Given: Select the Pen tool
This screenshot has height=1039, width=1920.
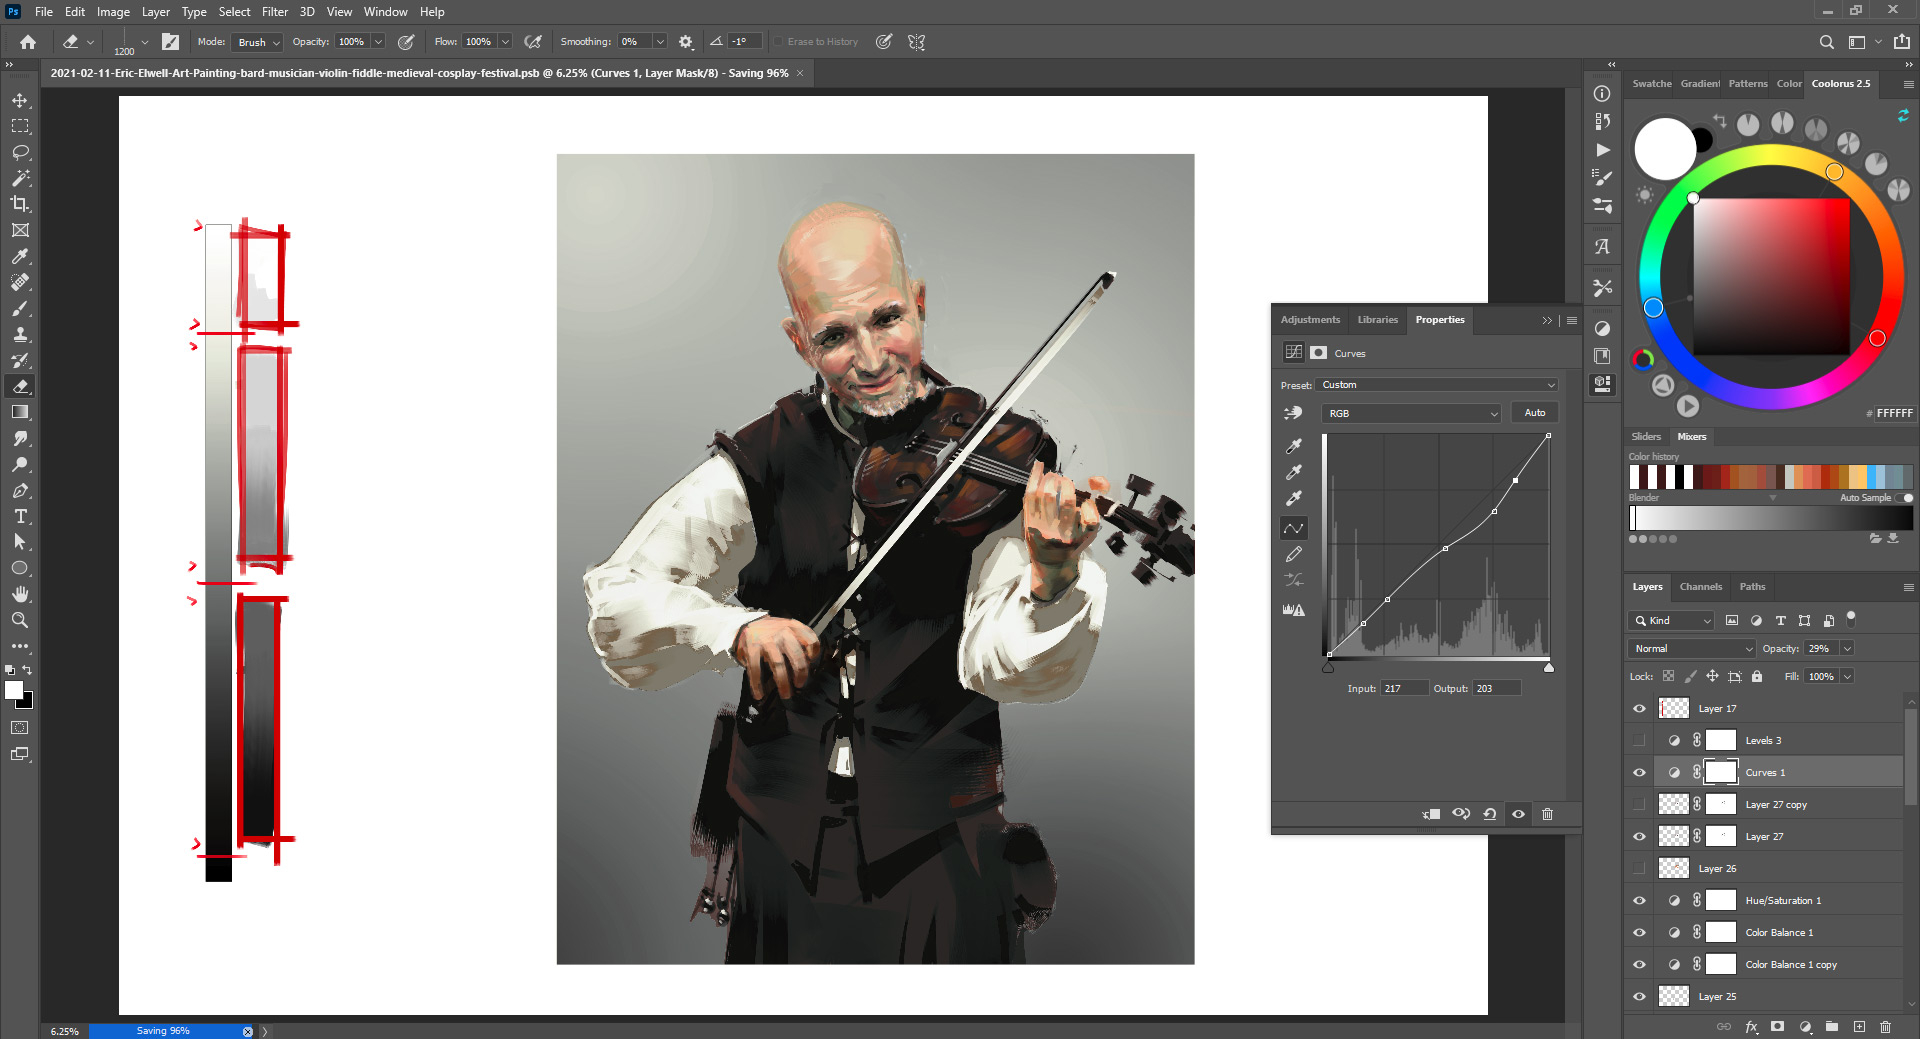Looking at the screenshot, I should click(20, 490).
